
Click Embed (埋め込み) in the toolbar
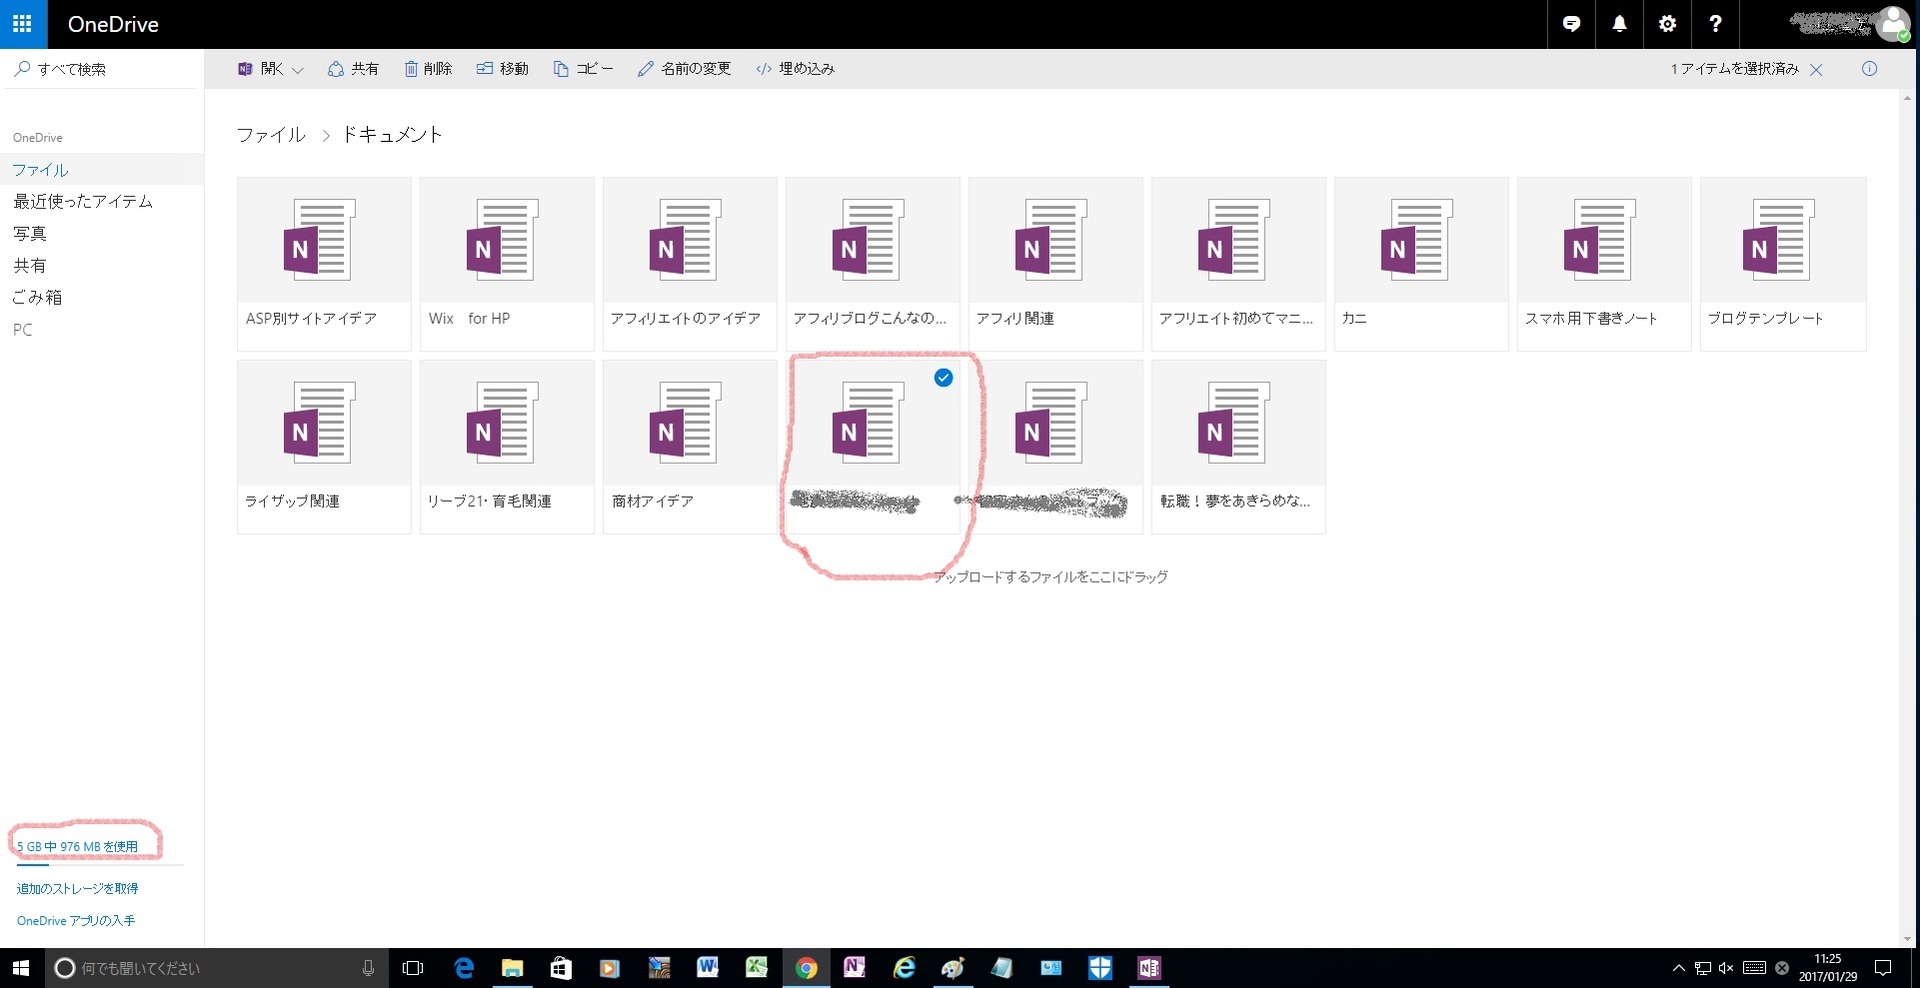[795, 69]
